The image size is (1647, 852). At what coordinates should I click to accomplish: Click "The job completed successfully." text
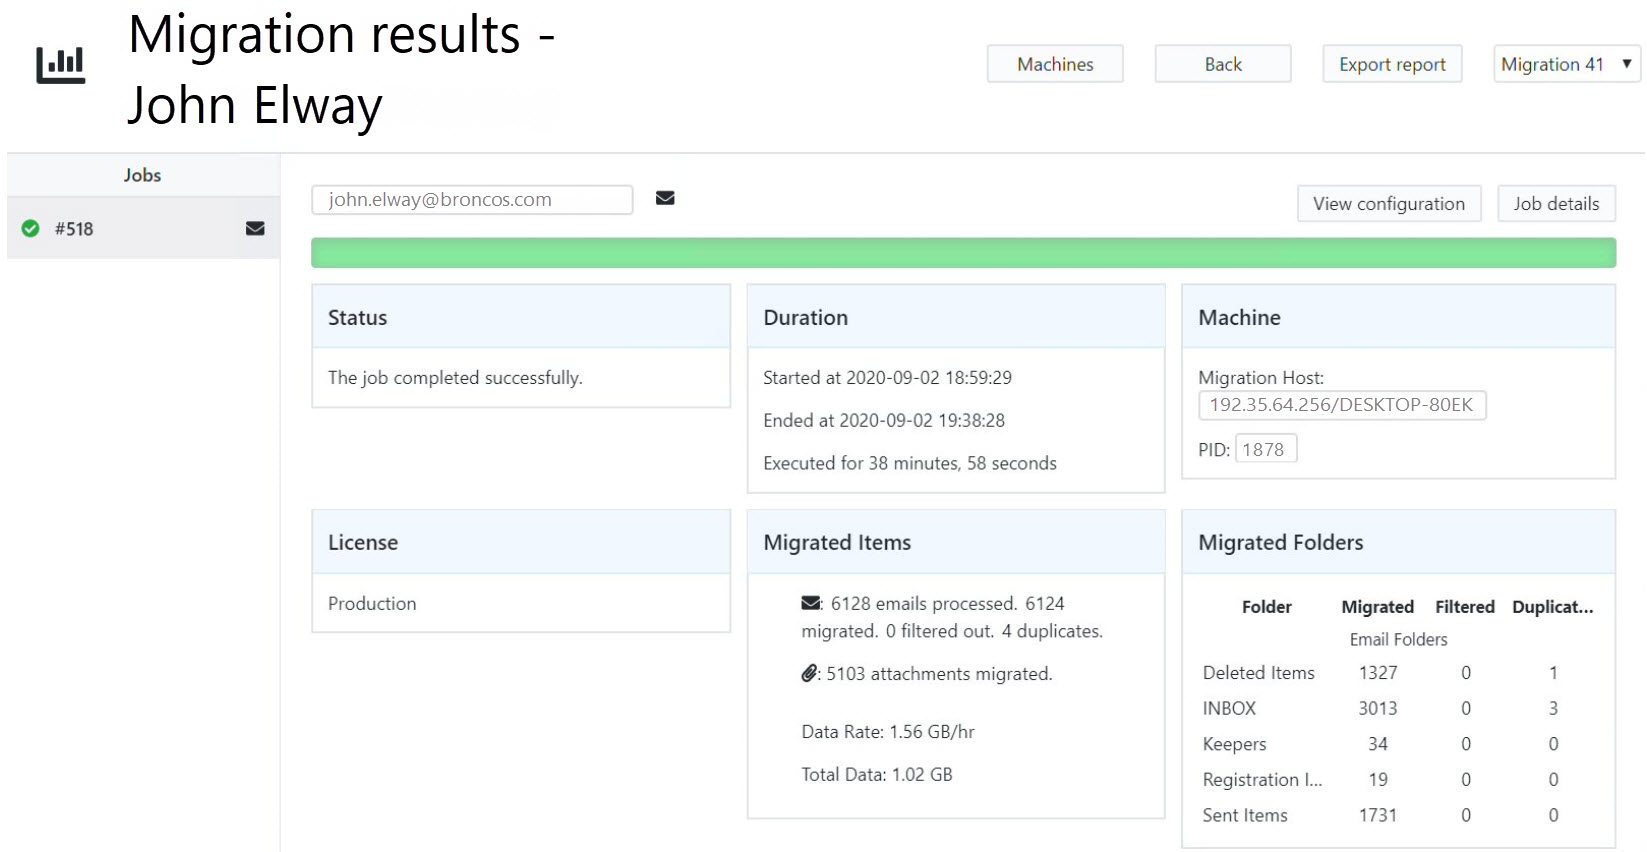coord(455,378)
